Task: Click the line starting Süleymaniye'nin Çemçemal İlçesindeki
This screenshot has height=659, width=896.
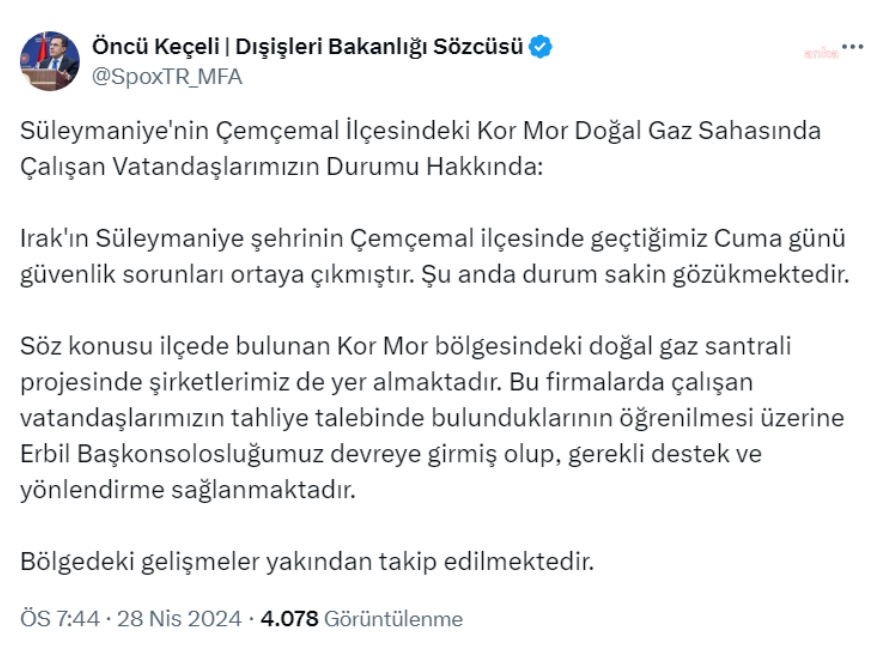Action: pos(421,131)
